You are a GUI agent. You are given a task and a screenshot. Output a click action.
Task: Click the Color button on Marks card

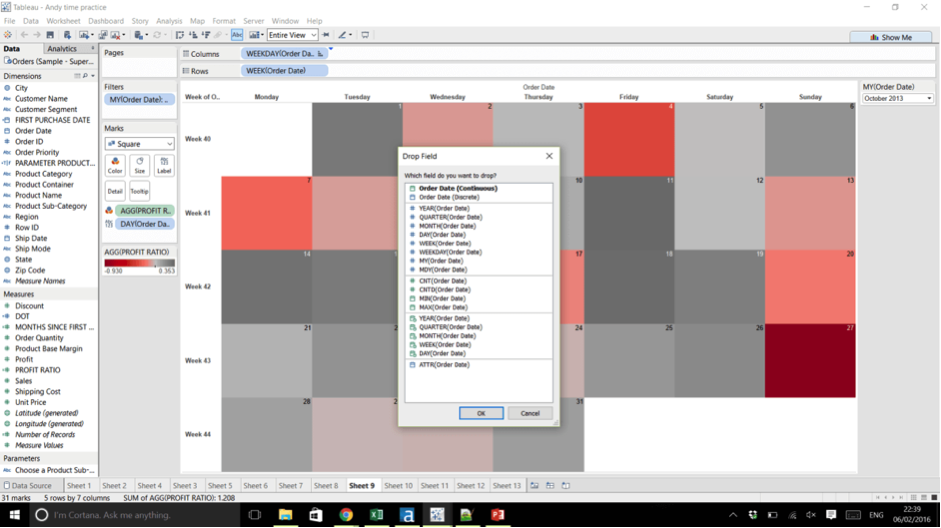115,165
